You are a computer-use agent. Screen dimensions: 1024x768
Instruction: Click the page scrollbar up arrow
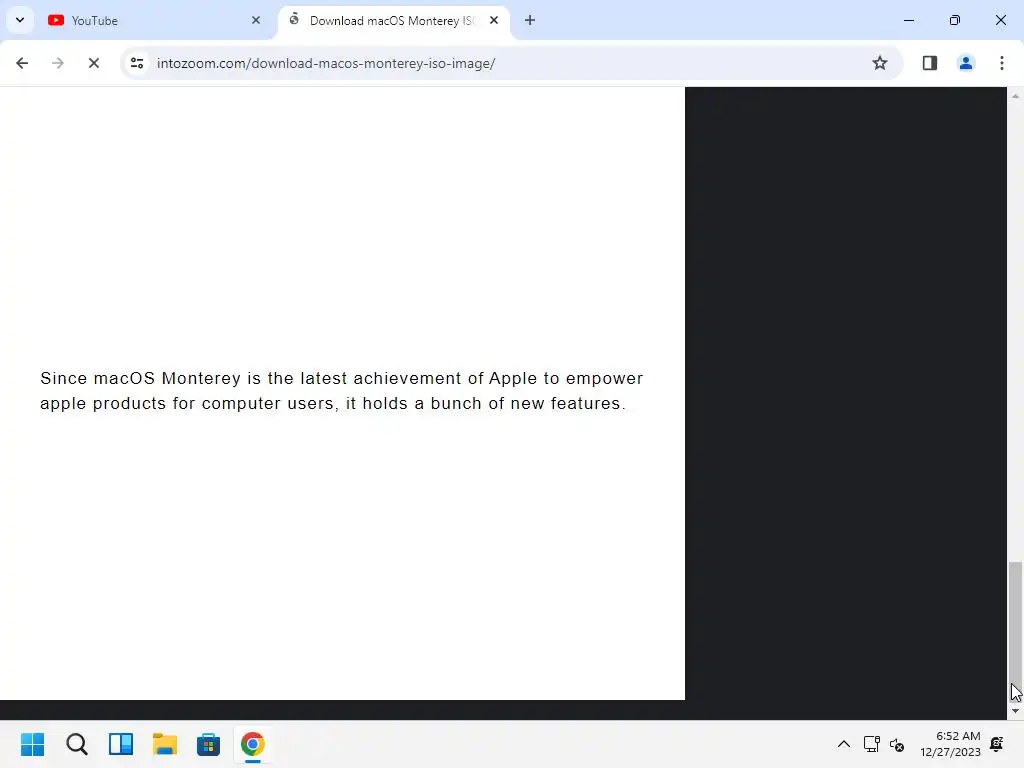pyautogui.click(x=1015, y=95)
